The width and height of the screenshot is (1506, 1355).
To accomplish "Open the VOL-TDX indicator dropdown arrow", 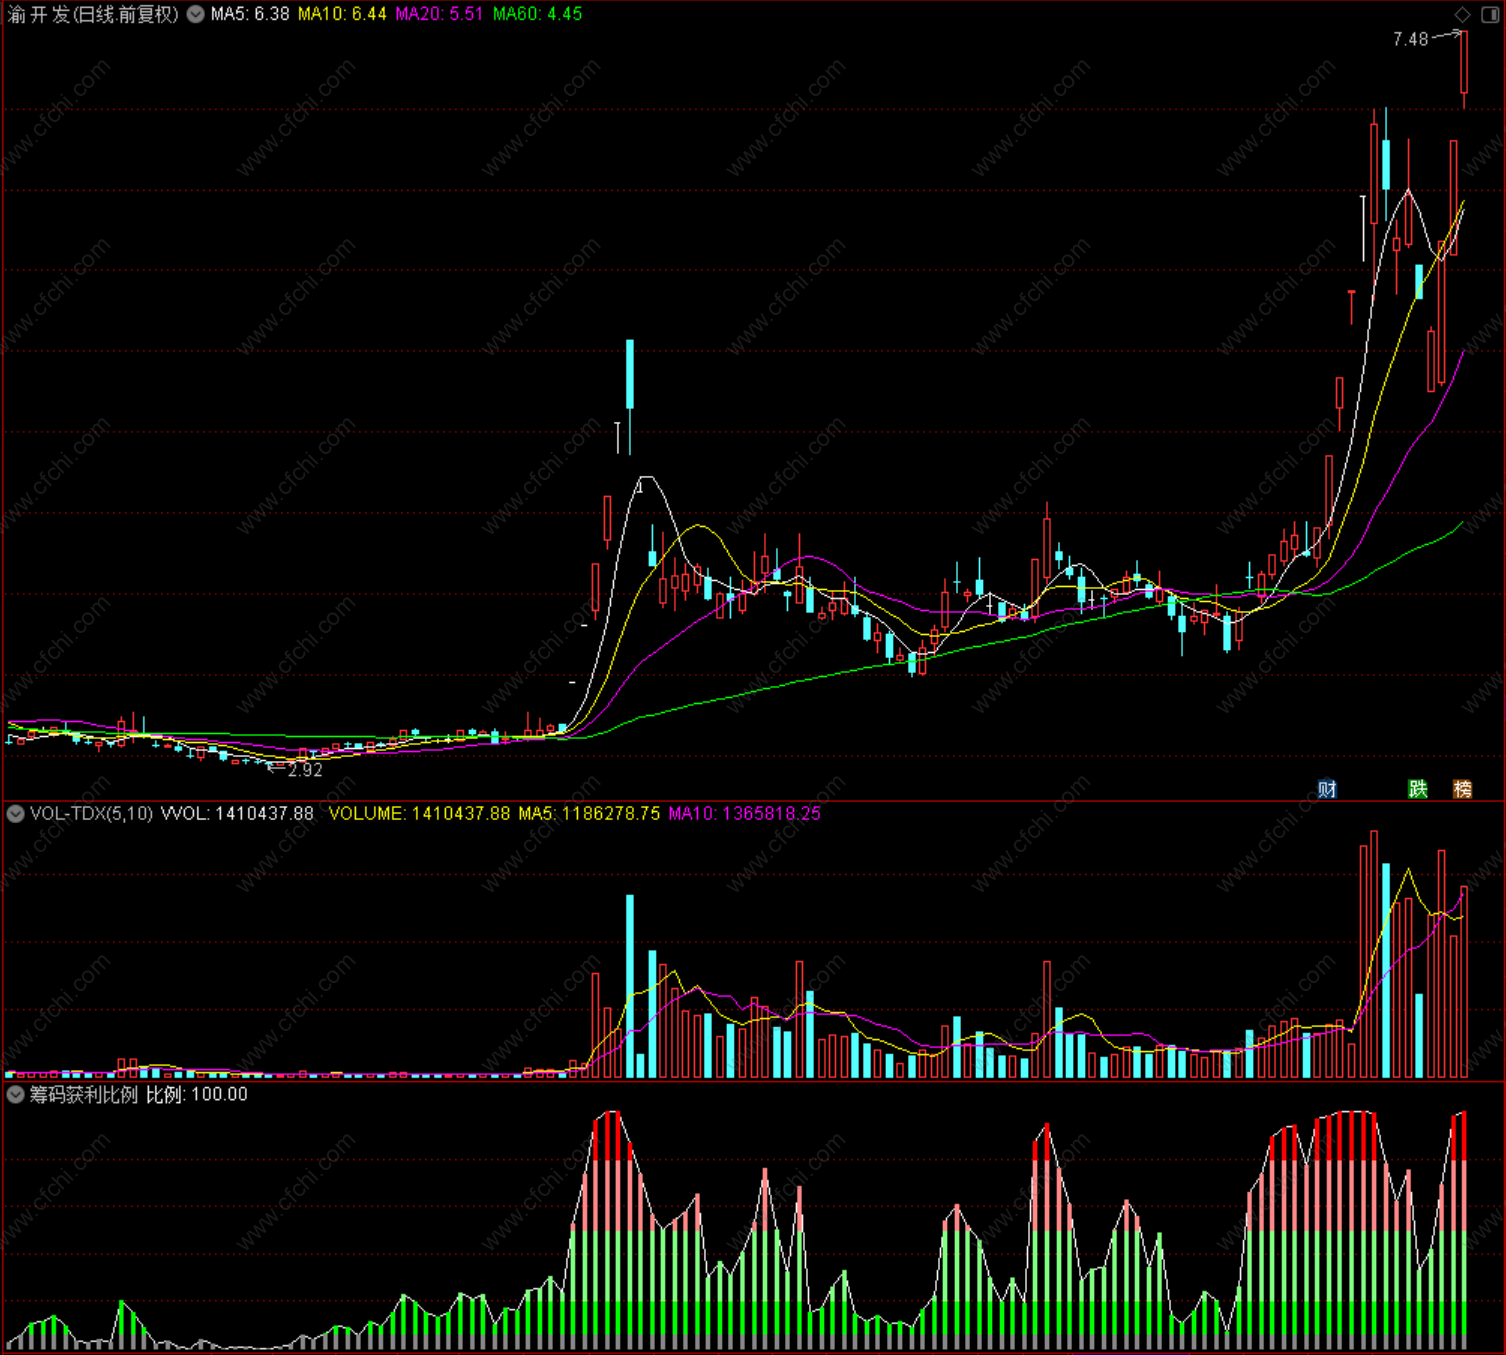I will click(15, 813).
